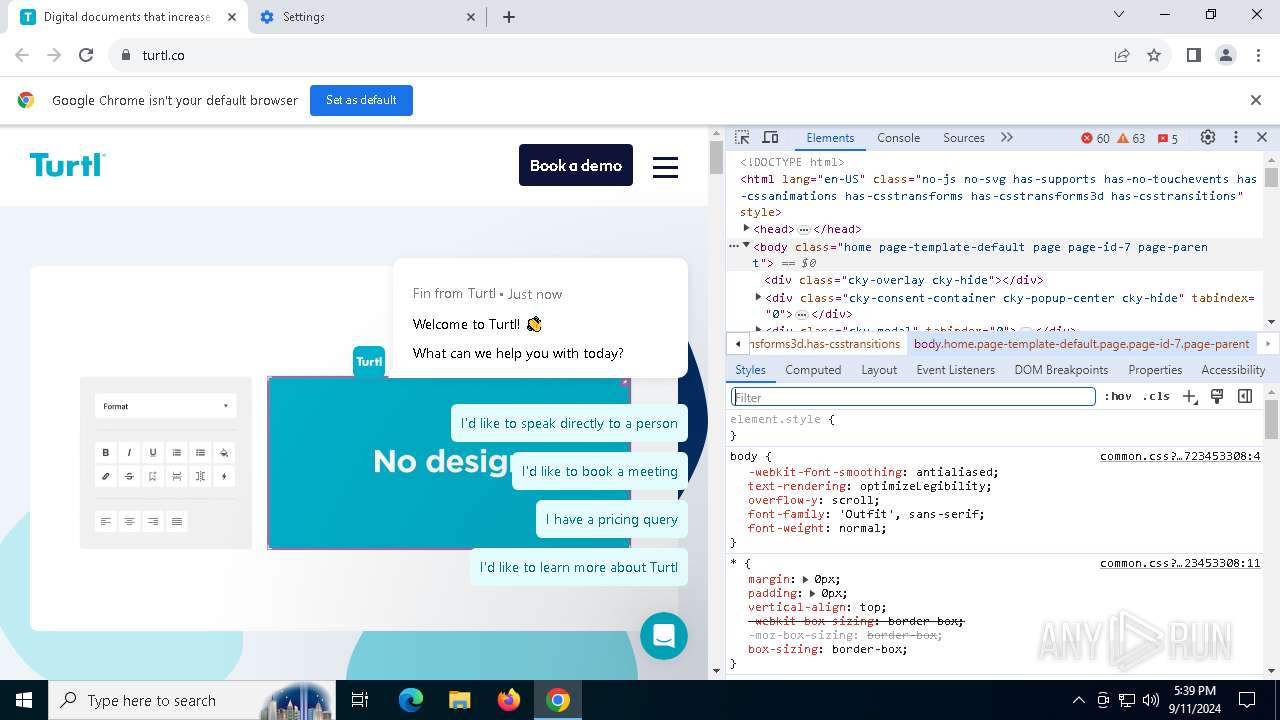Image resolution: width=1280 pixels, height=720 pixels.
Task: Click the Bold formatting icon
Action: (x=105, y=452)
